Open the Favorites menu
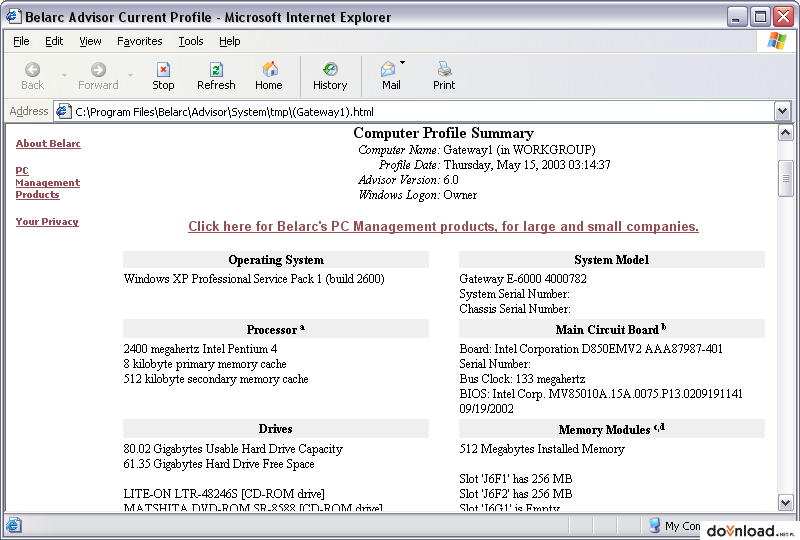Viewport: 800px width, 540px height. (139, 41)
